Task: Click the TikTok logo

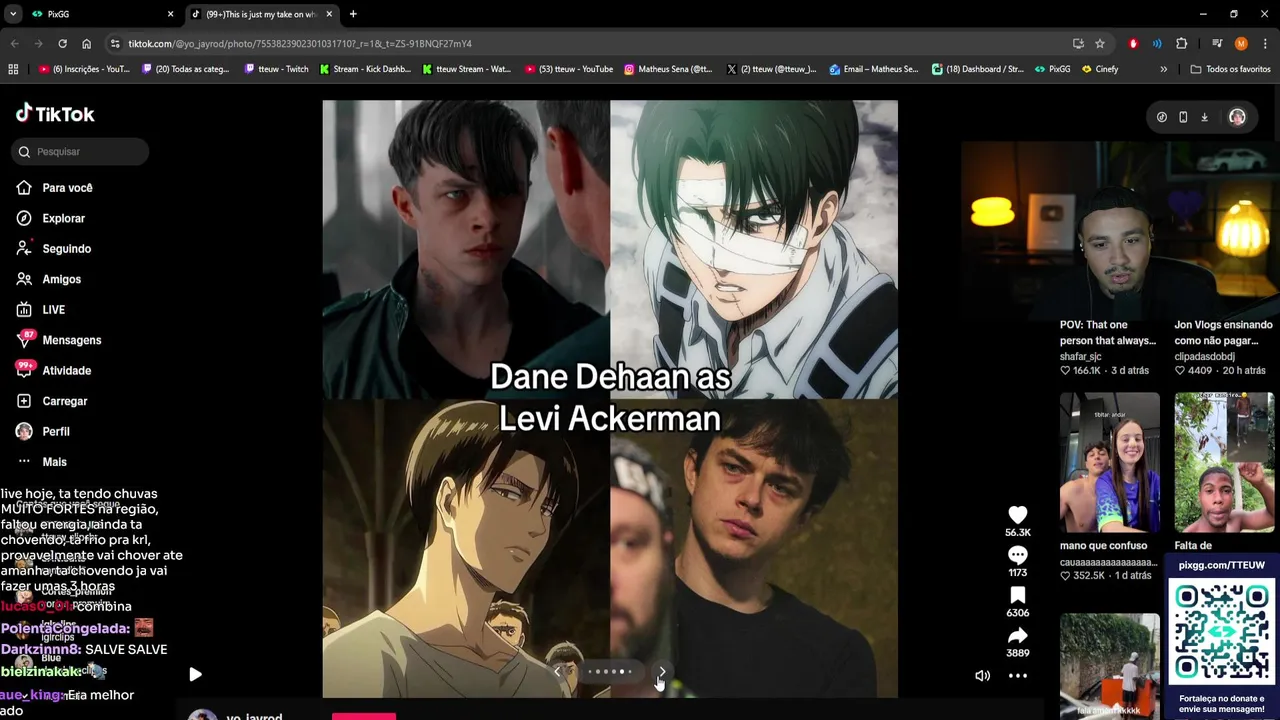Action: pos(55,114)
